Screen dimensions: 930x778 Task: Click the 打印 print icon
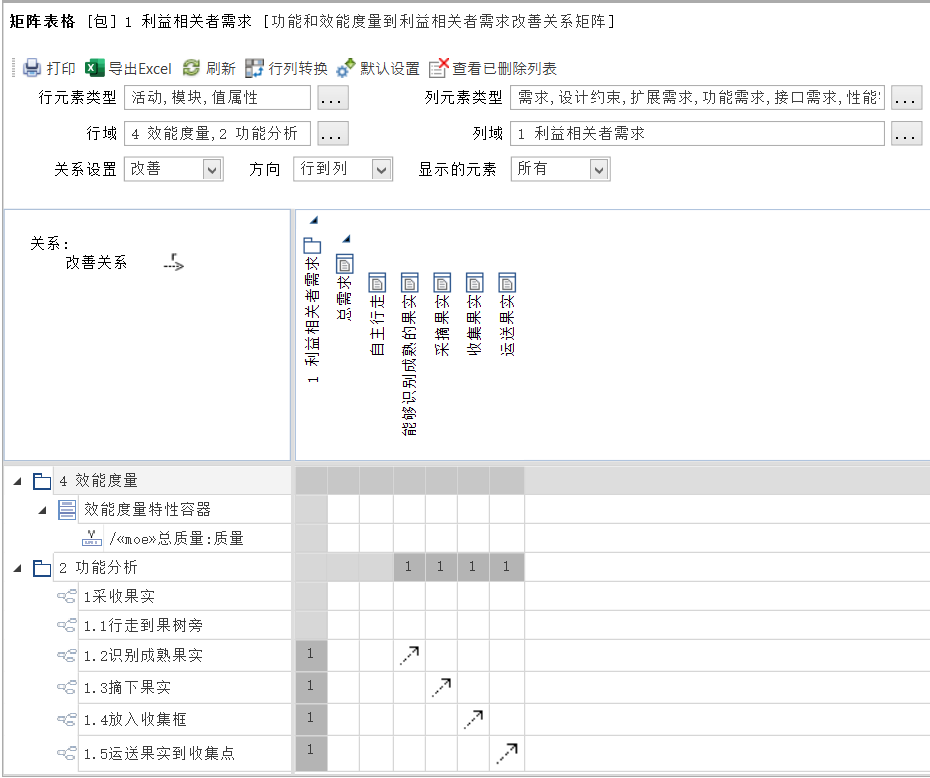[31, 68]
